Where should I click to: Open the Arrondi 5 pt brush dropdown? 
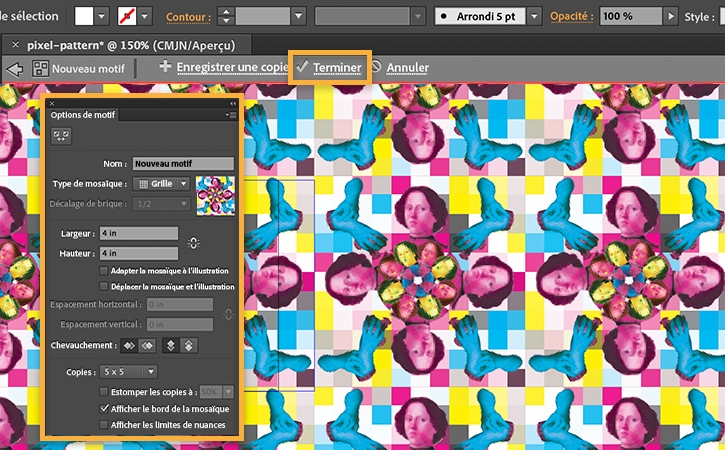534,16
